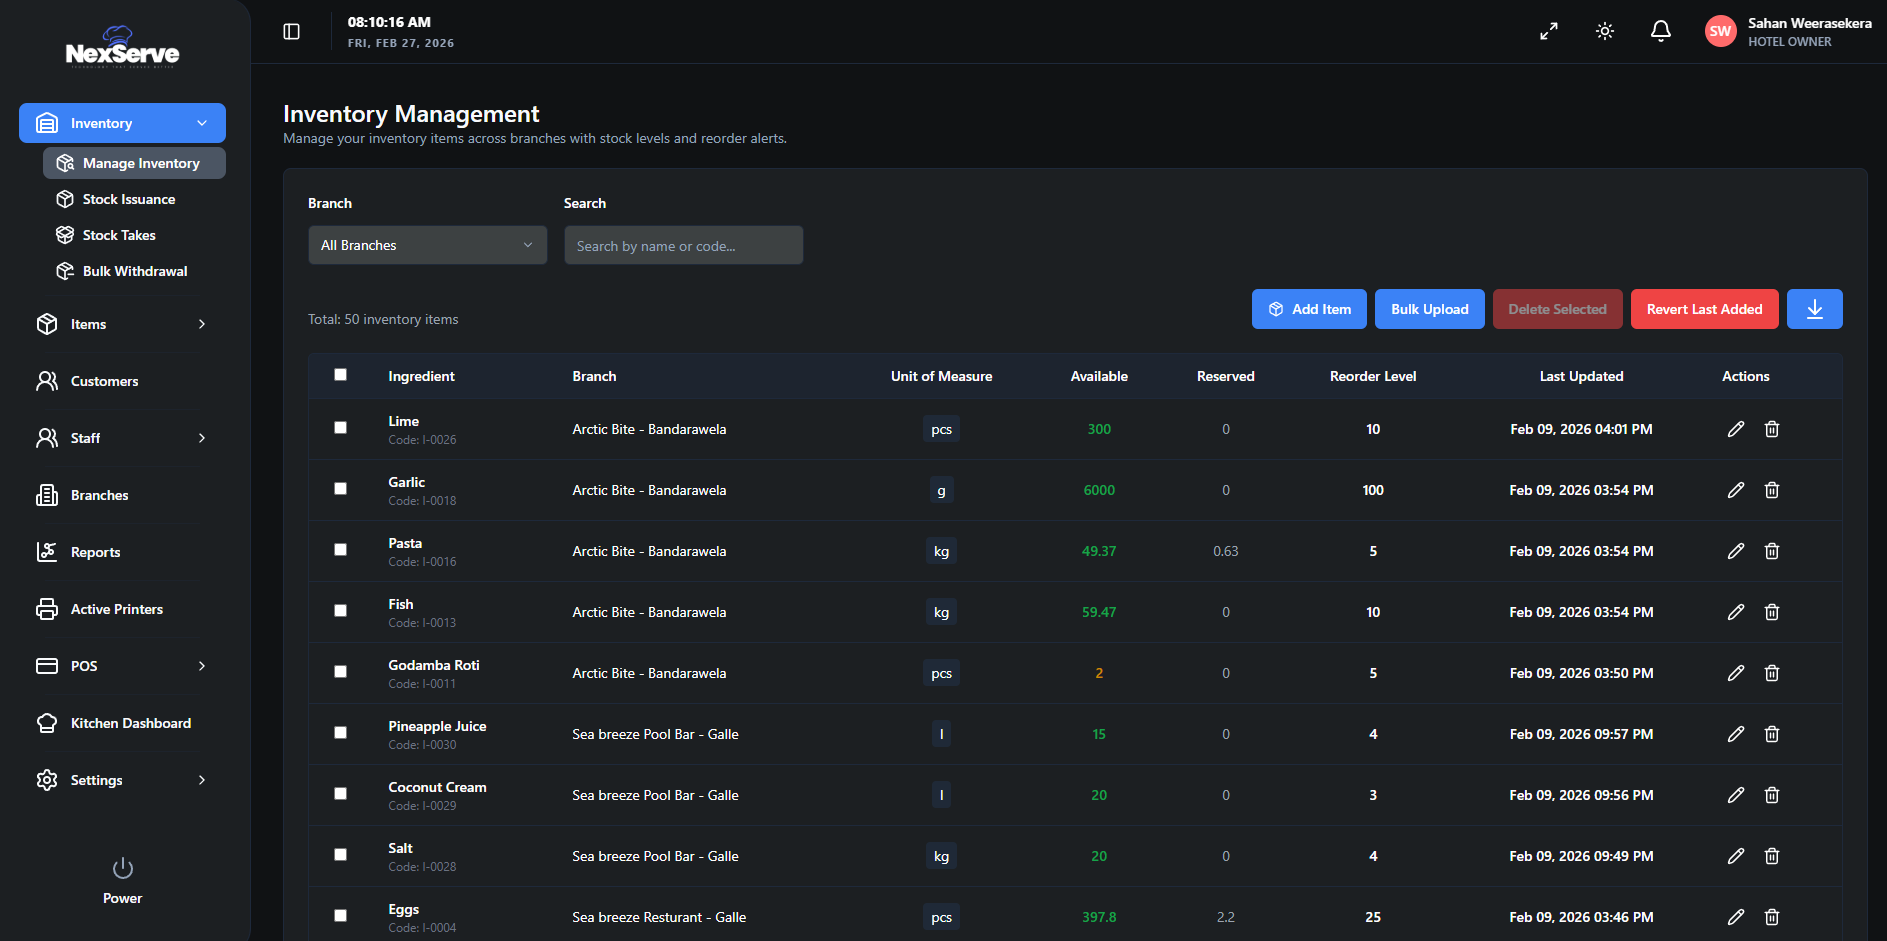Expand the Items sidebar menu
Image resolution: width=1887 pixels, height=941 pixels.
[122, 324]
